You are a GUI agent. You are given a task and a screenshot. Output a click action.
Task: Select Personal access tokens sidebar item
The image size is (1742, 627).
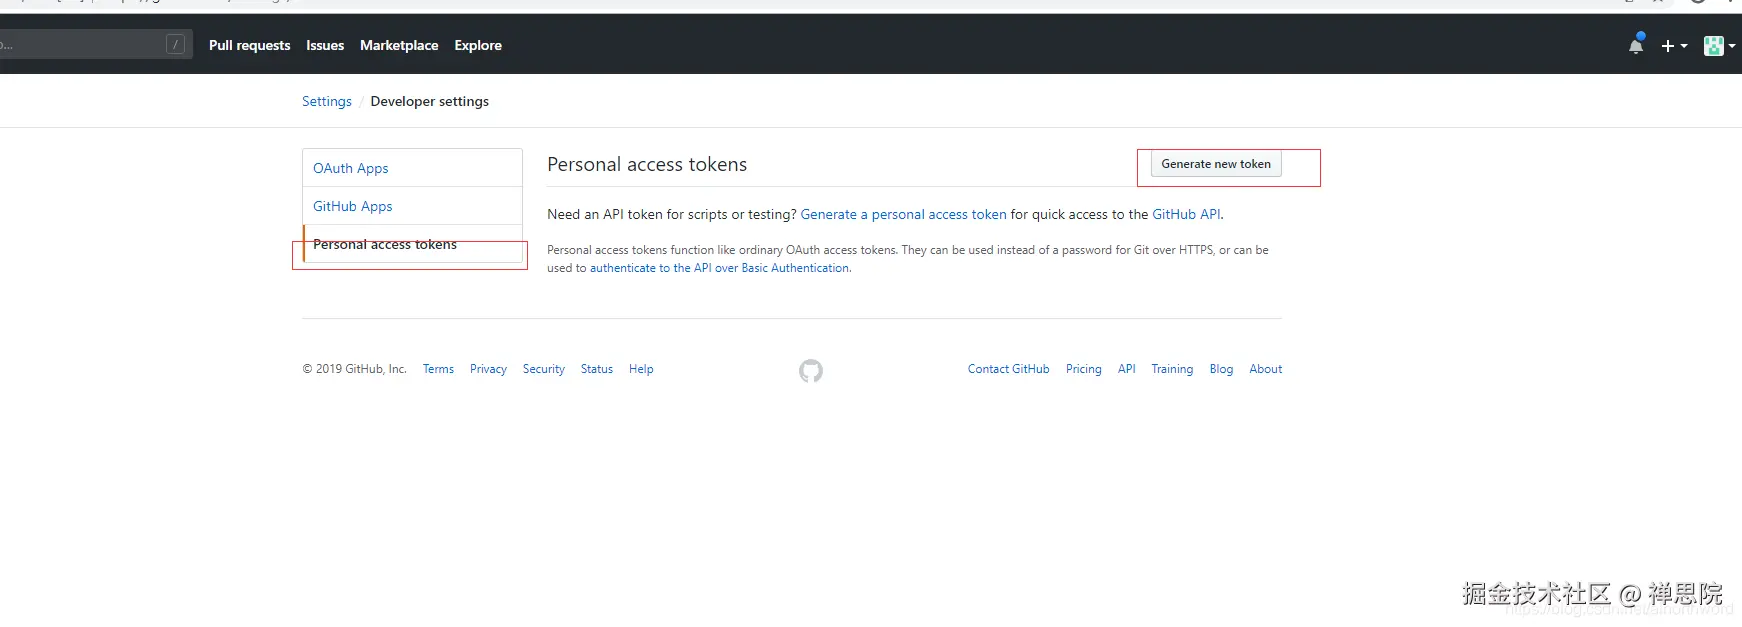(385, 245)
